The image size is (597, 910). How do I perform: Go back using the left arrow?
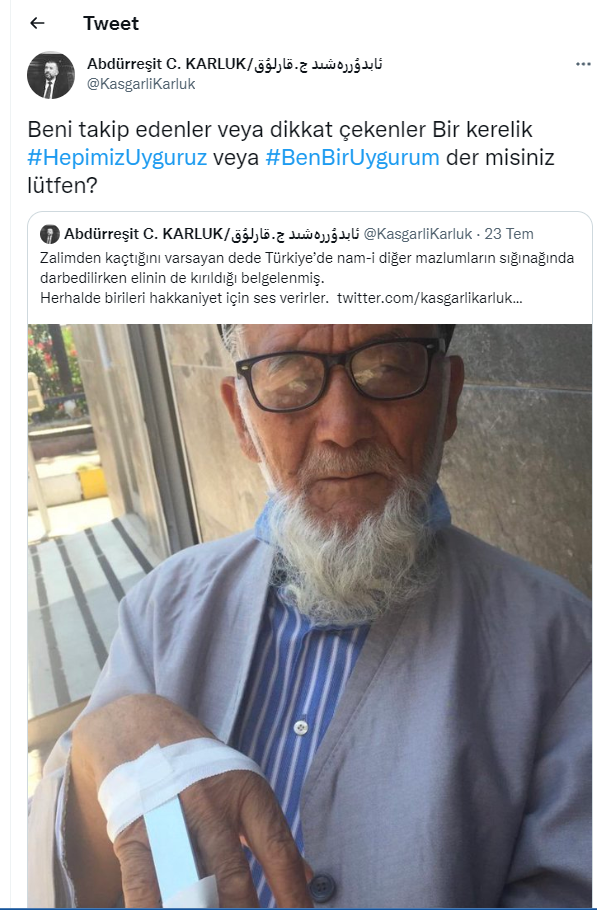[x=37, y=23]
